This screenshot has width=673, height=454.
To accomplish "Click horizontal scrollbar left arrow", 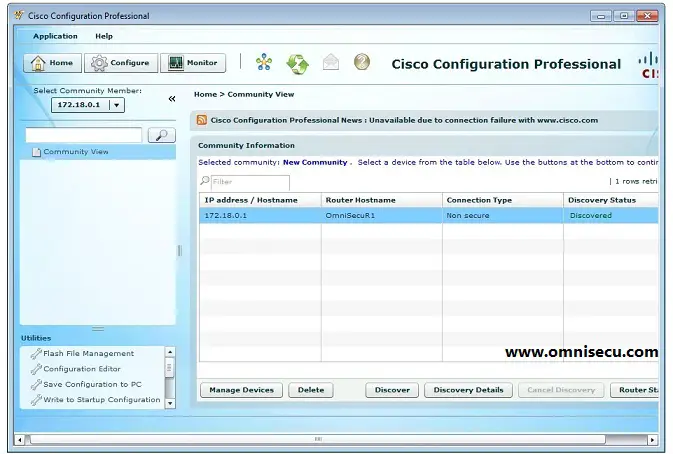I will pos(20,440).
